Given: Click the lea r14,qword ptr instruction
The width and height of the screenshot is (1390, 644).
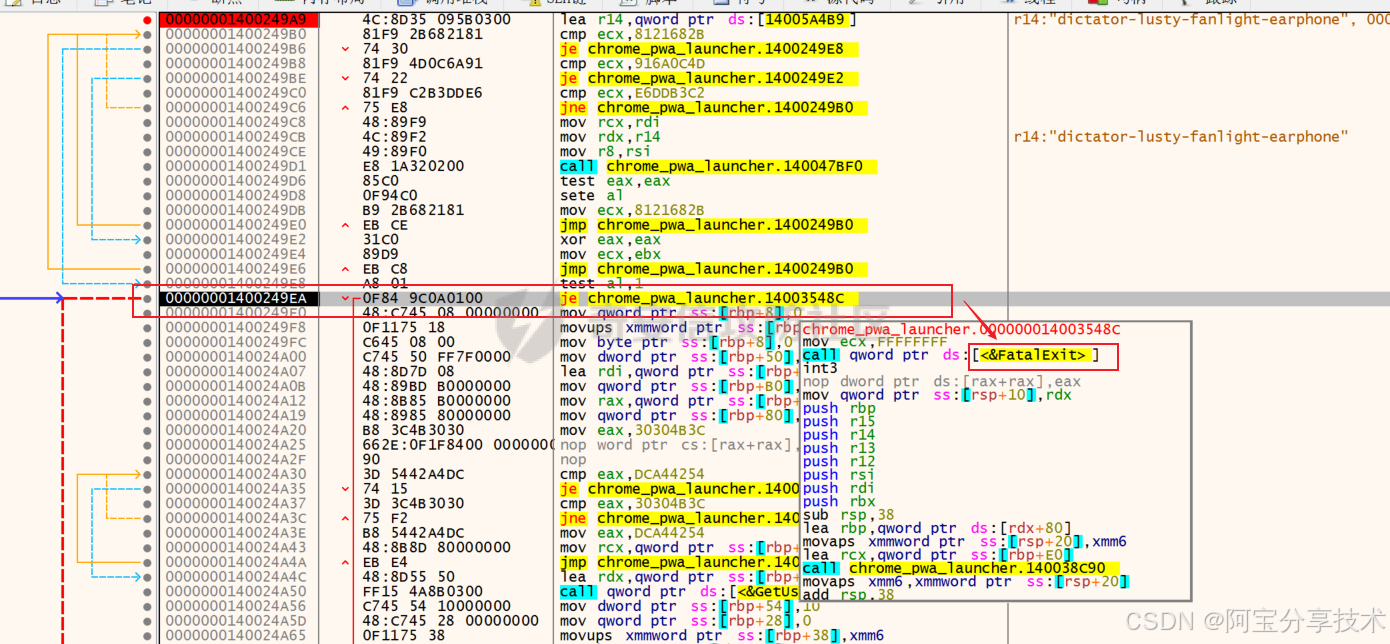Looking at the screenshot, I should (x=709, y=19).
